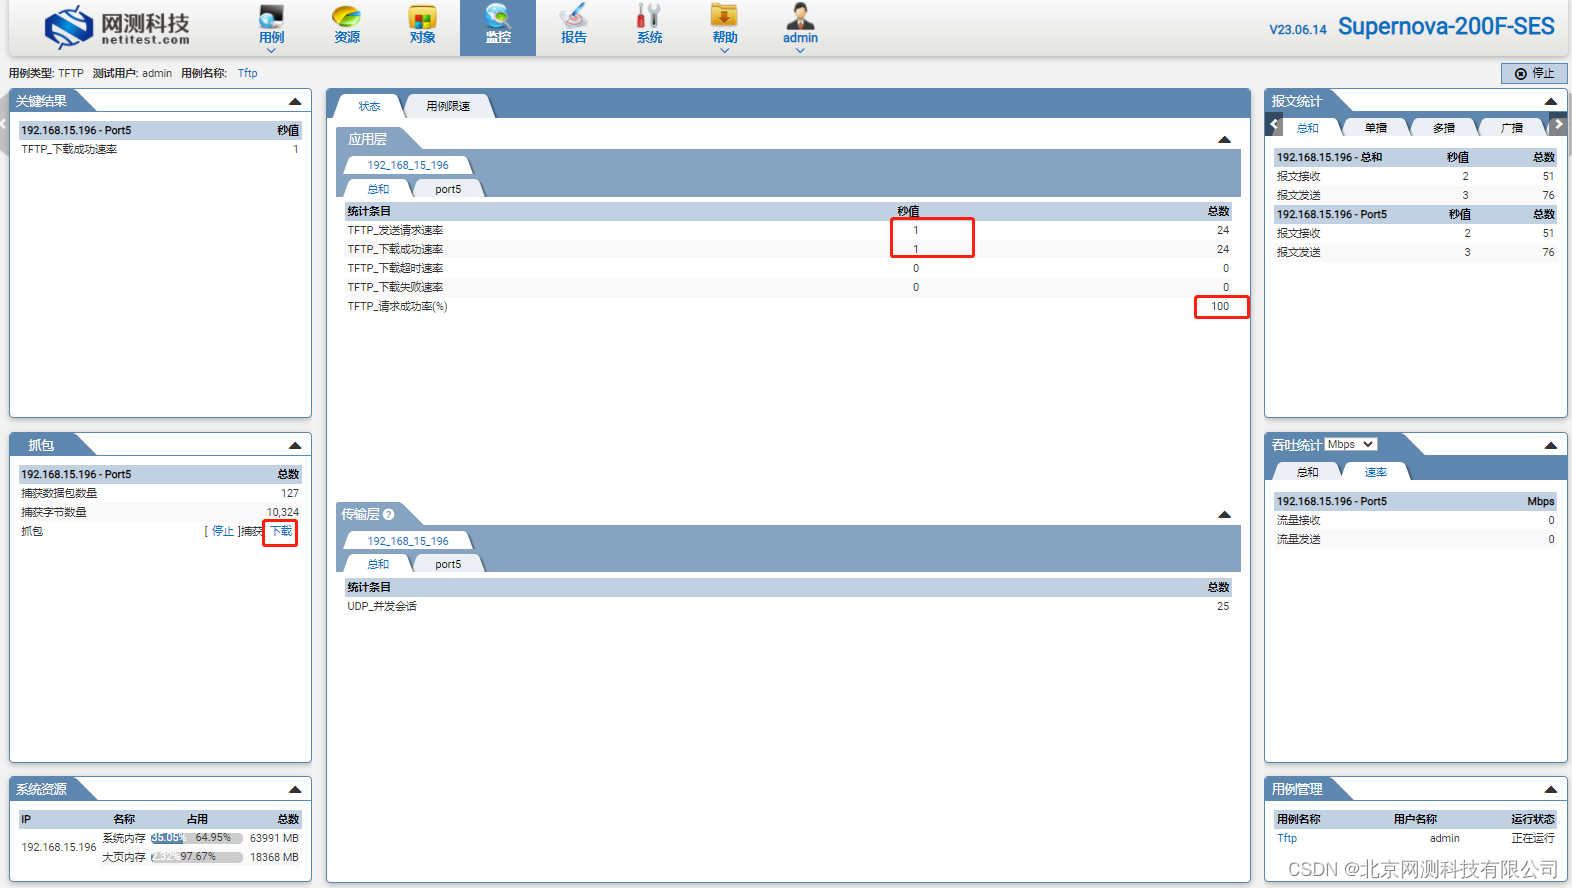
Task: Click 下载 link to download capture
Action: (x=281, y=531)
